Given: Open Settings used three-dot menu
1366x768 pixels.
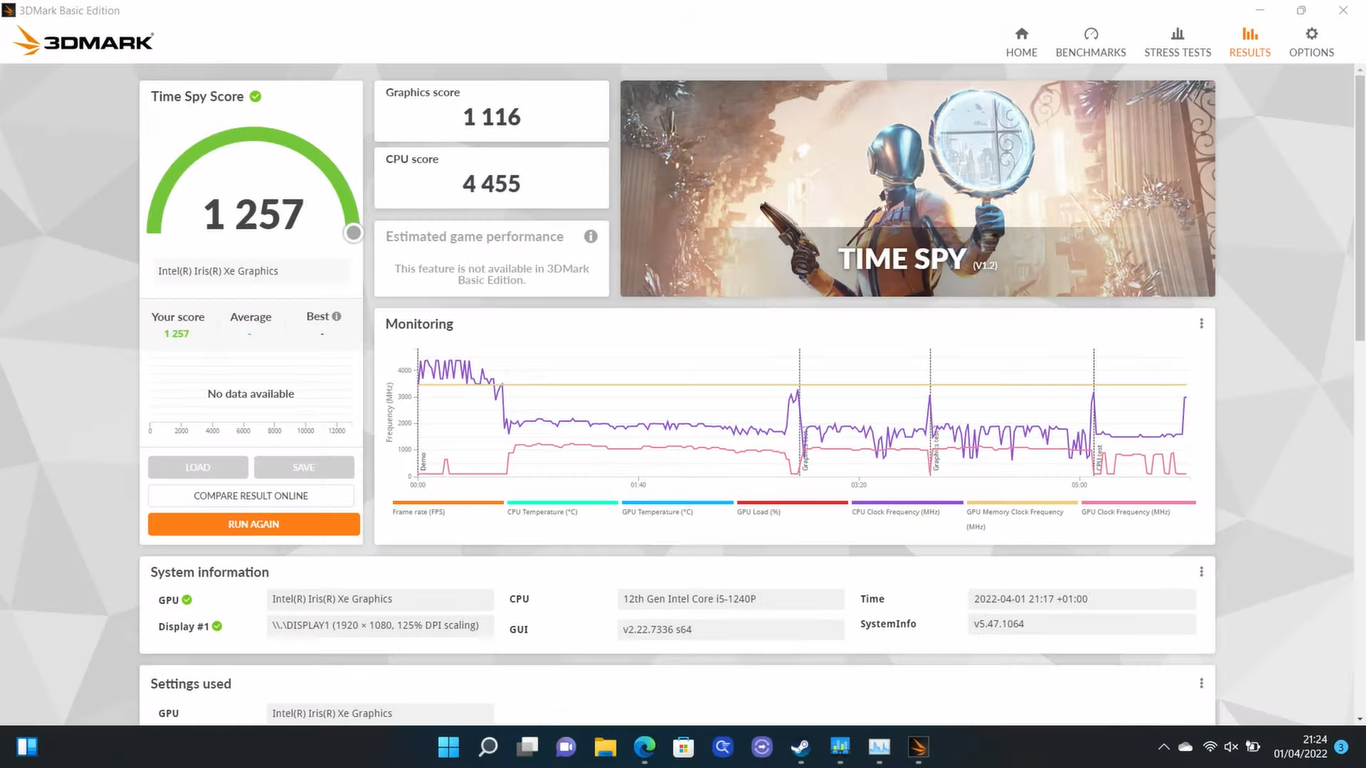Looking at the screenshot, I should point(1201,684).
